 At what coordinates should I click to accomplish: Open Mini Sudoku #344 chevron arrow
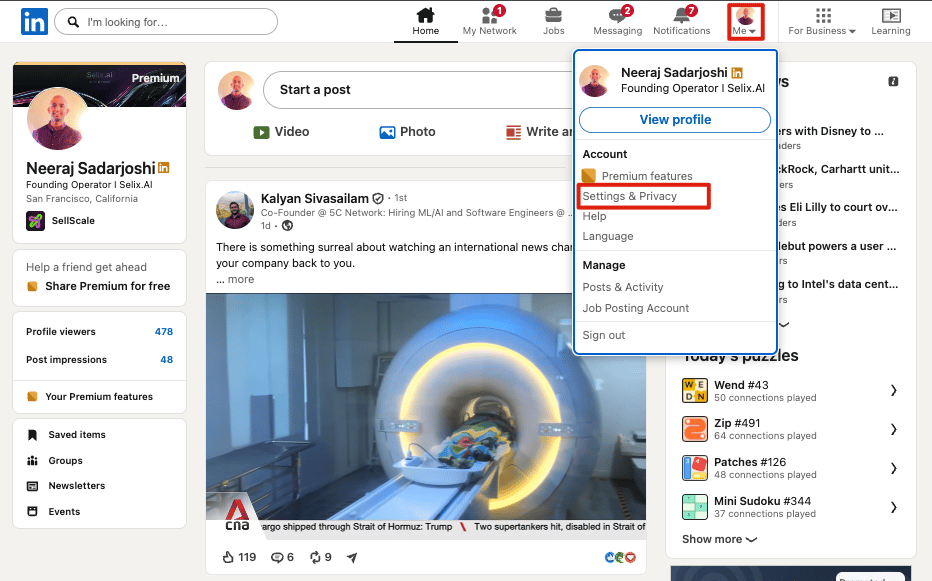coord(893,507)
